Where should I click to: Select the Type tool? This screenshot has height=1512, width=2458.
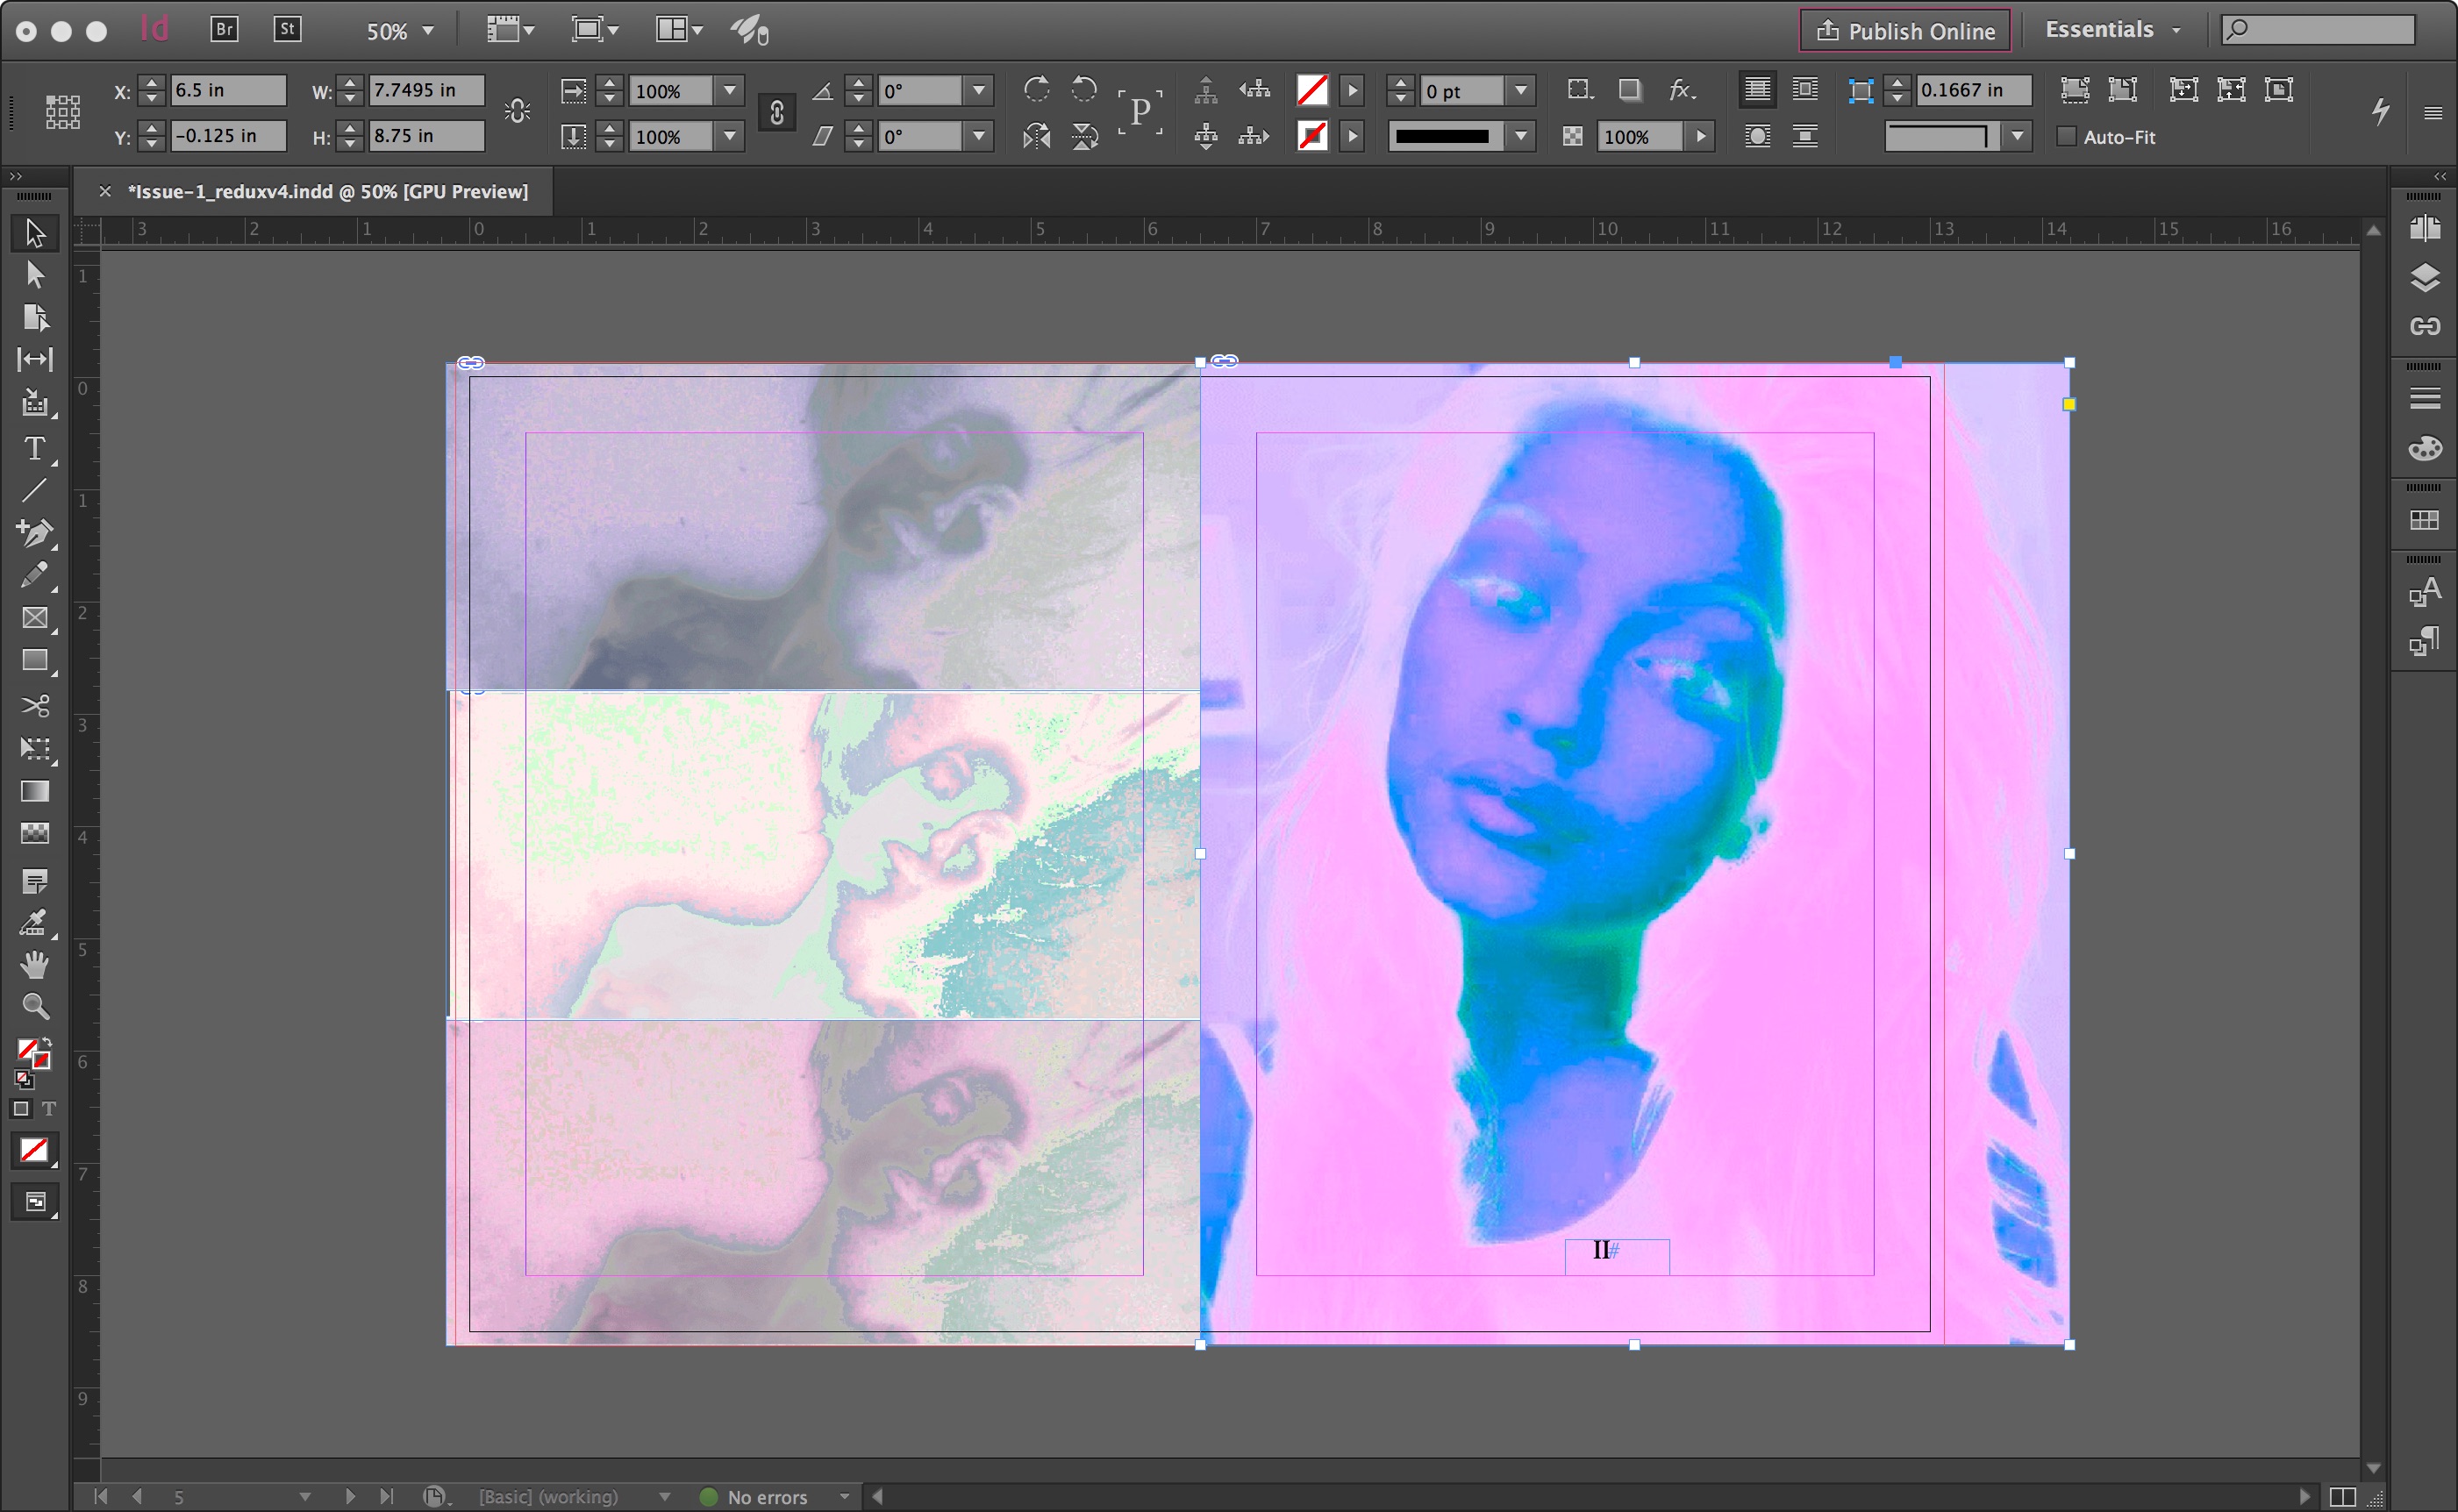point(34,449)
